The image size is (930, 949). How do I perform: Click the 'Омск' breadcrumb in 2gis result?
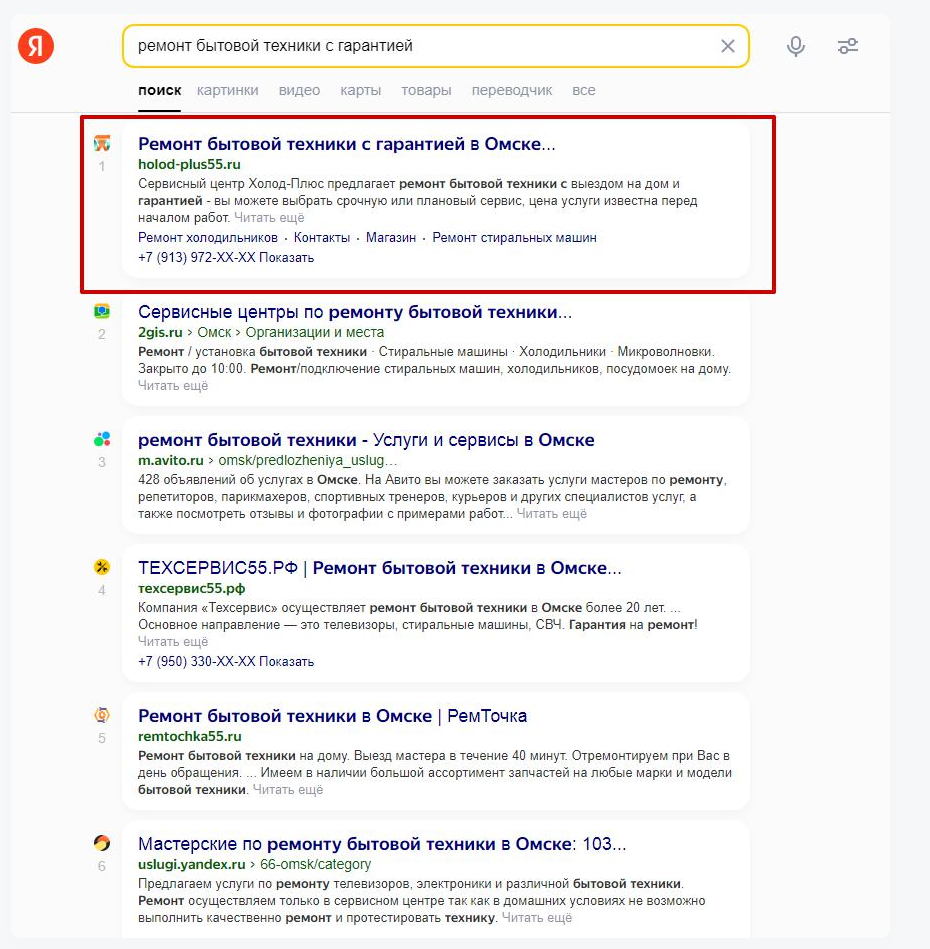tap(214, 332)
